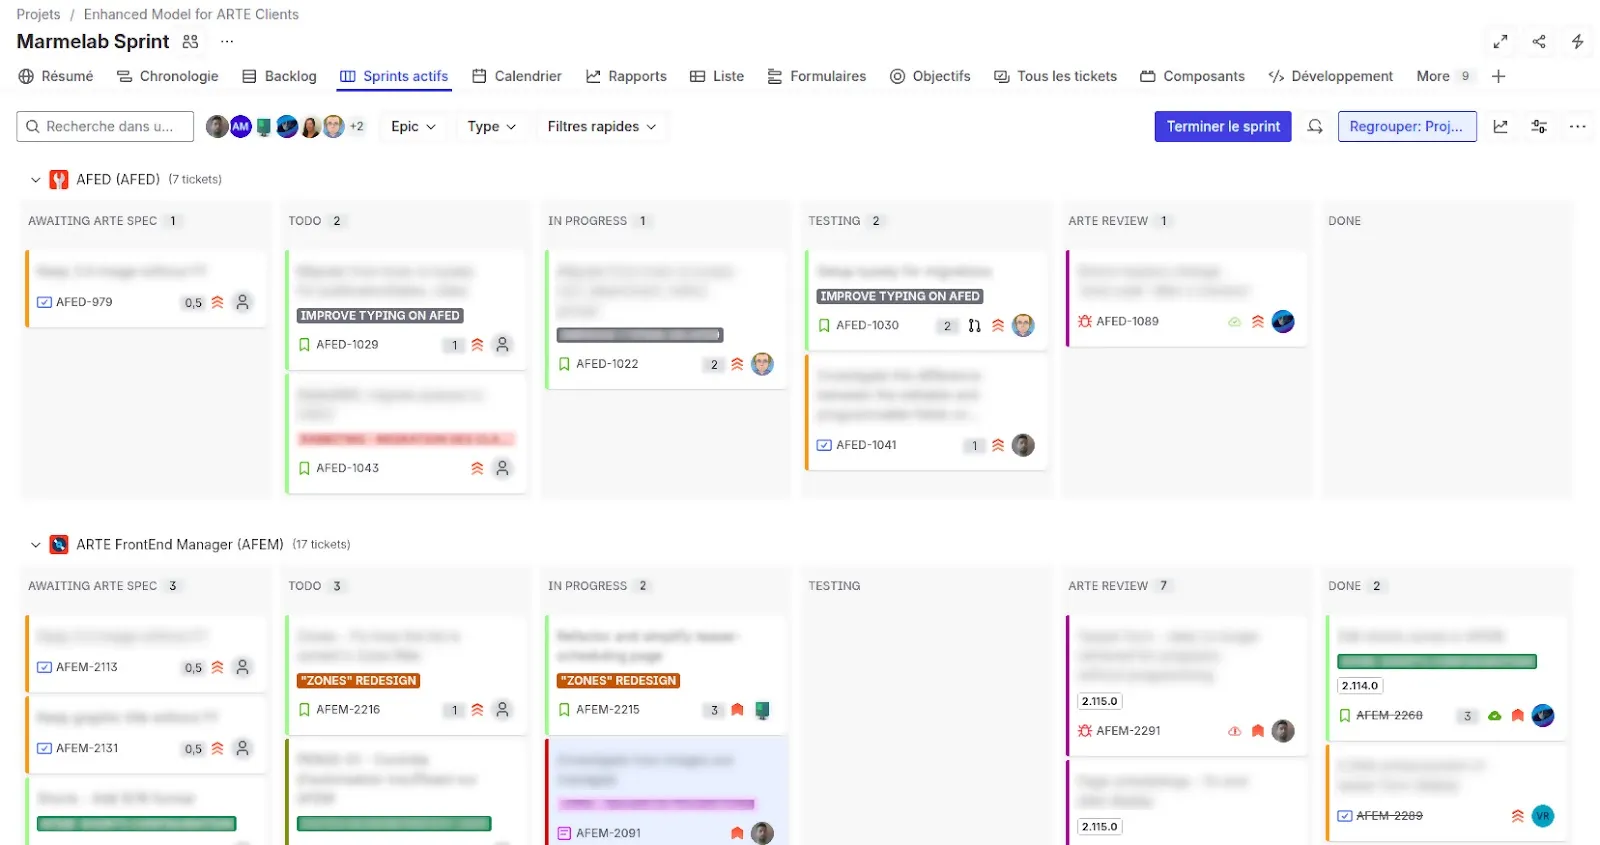Open ticket AFEM-2268
This screenshot has height=845, width=1600.
click(x=1389, y=716)
